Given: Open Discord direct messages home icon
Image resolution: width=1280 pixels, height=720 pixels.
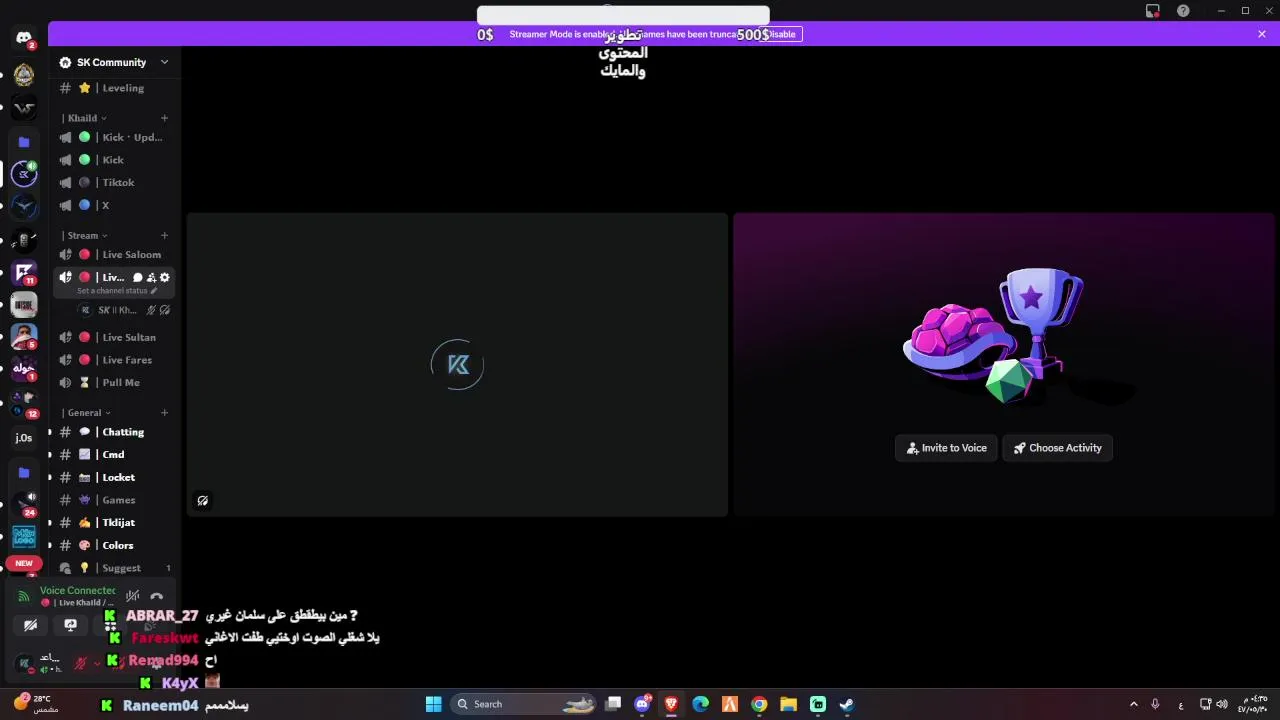Looking at the screenshot, I should 24,38.
